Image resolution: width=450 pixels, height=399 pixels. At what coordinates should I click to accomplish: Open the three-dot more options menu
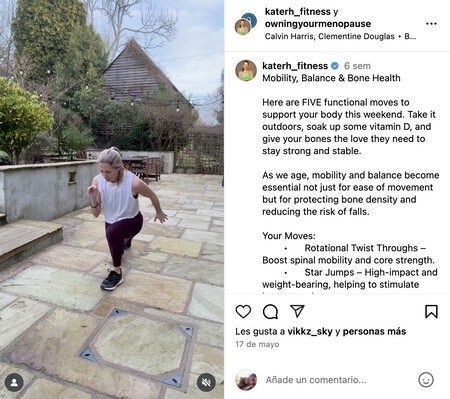pos(431,24)
